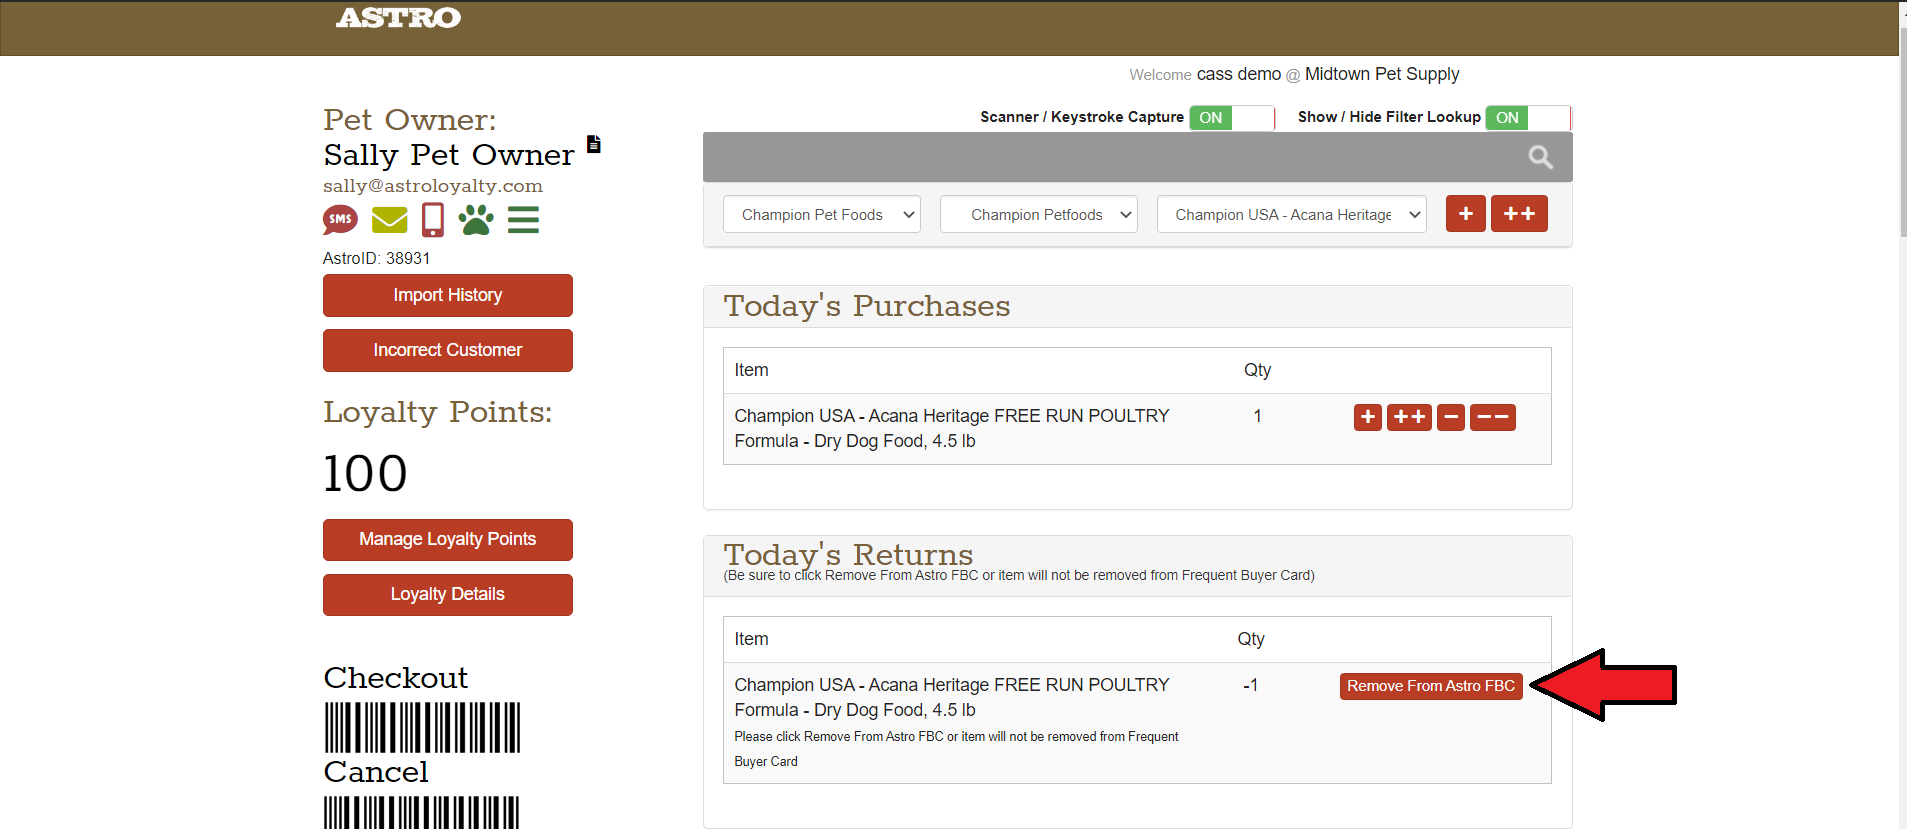Click the magnifying glass search icon
The image size is (1907, 829).
click(x=1540, y=157)
